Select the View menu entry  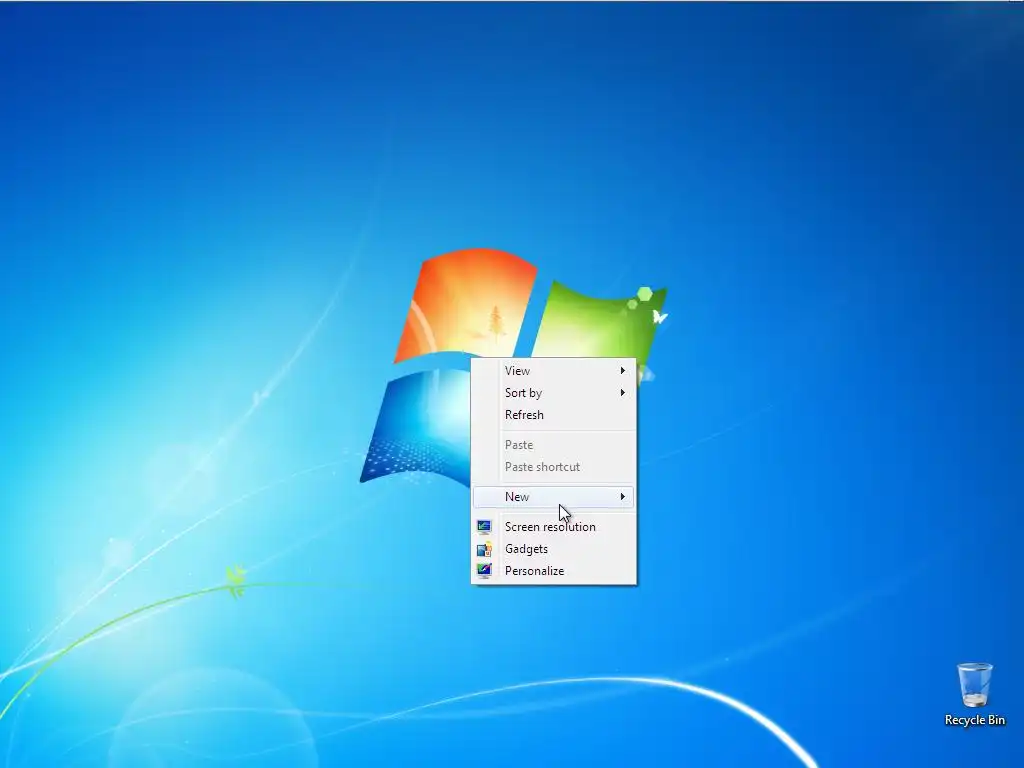coord(553,370)
